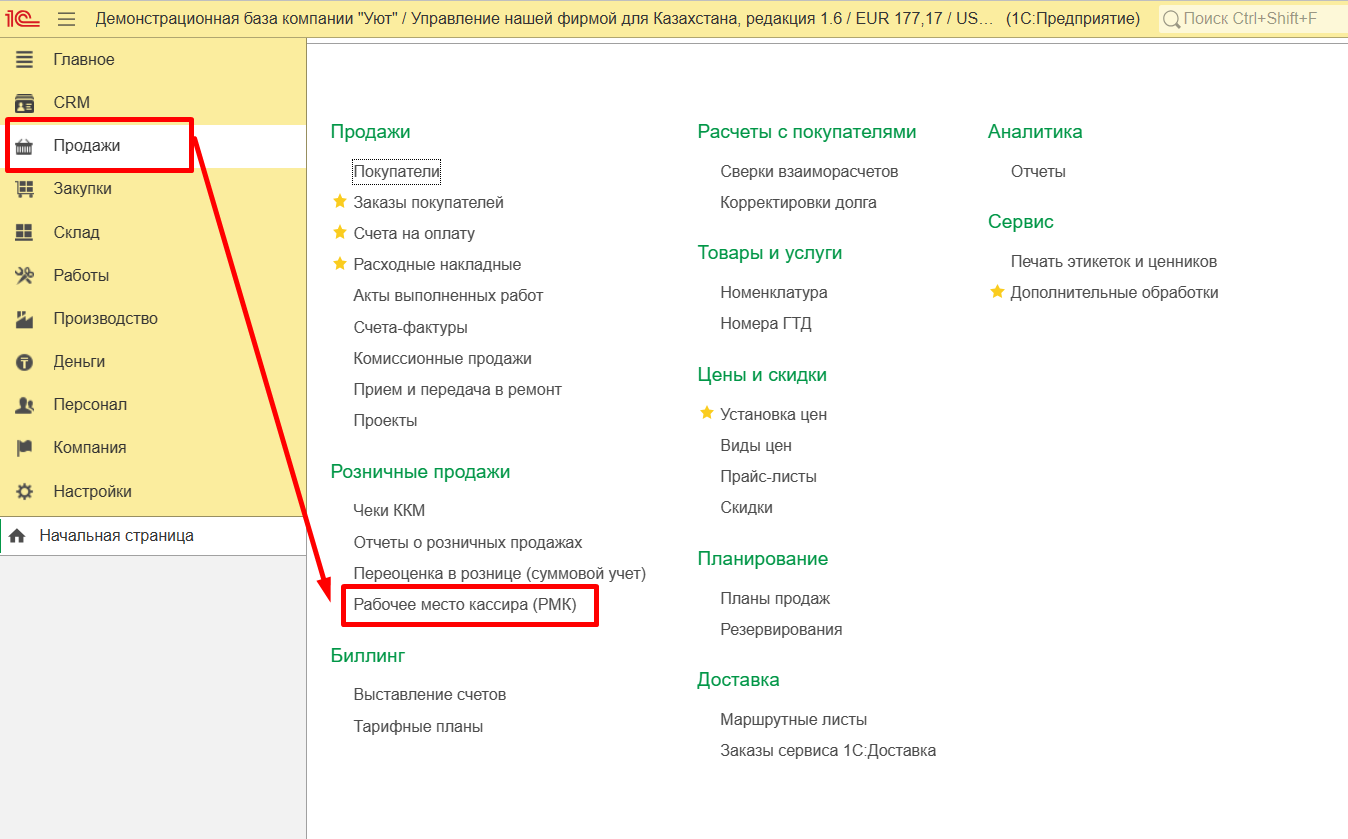Open Отчеты о розничных продажах

tap(468, 542)
